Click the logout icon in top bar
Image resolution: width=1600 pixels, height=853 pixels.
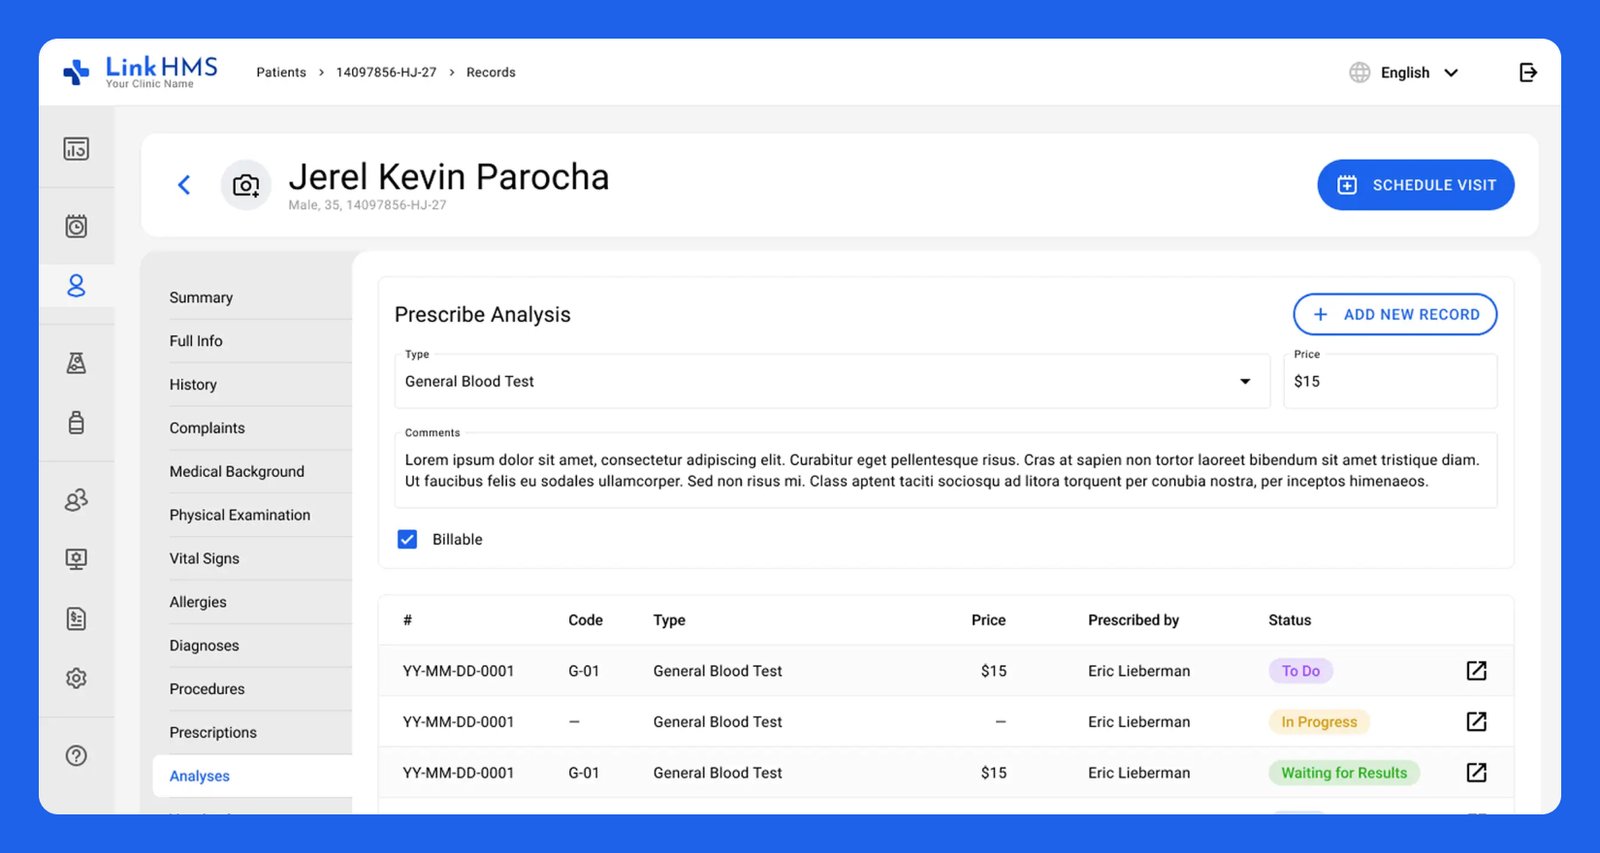[x=1527, y=72]
